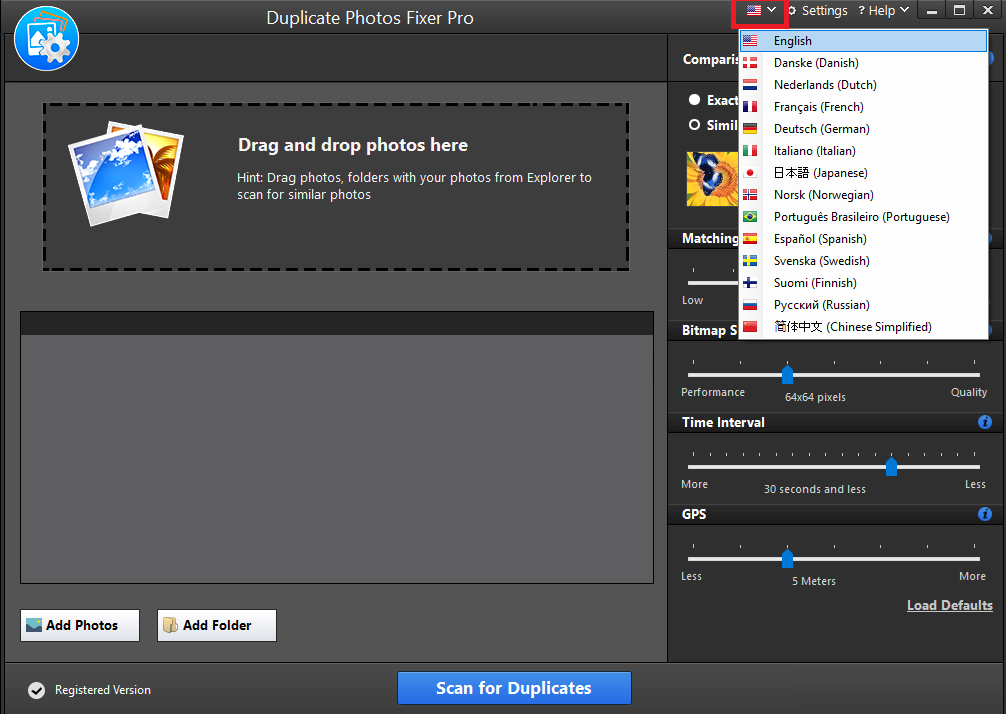Choose Danske (Danish) language
This screenshot has height=714, width=1006.
[863, 63]
